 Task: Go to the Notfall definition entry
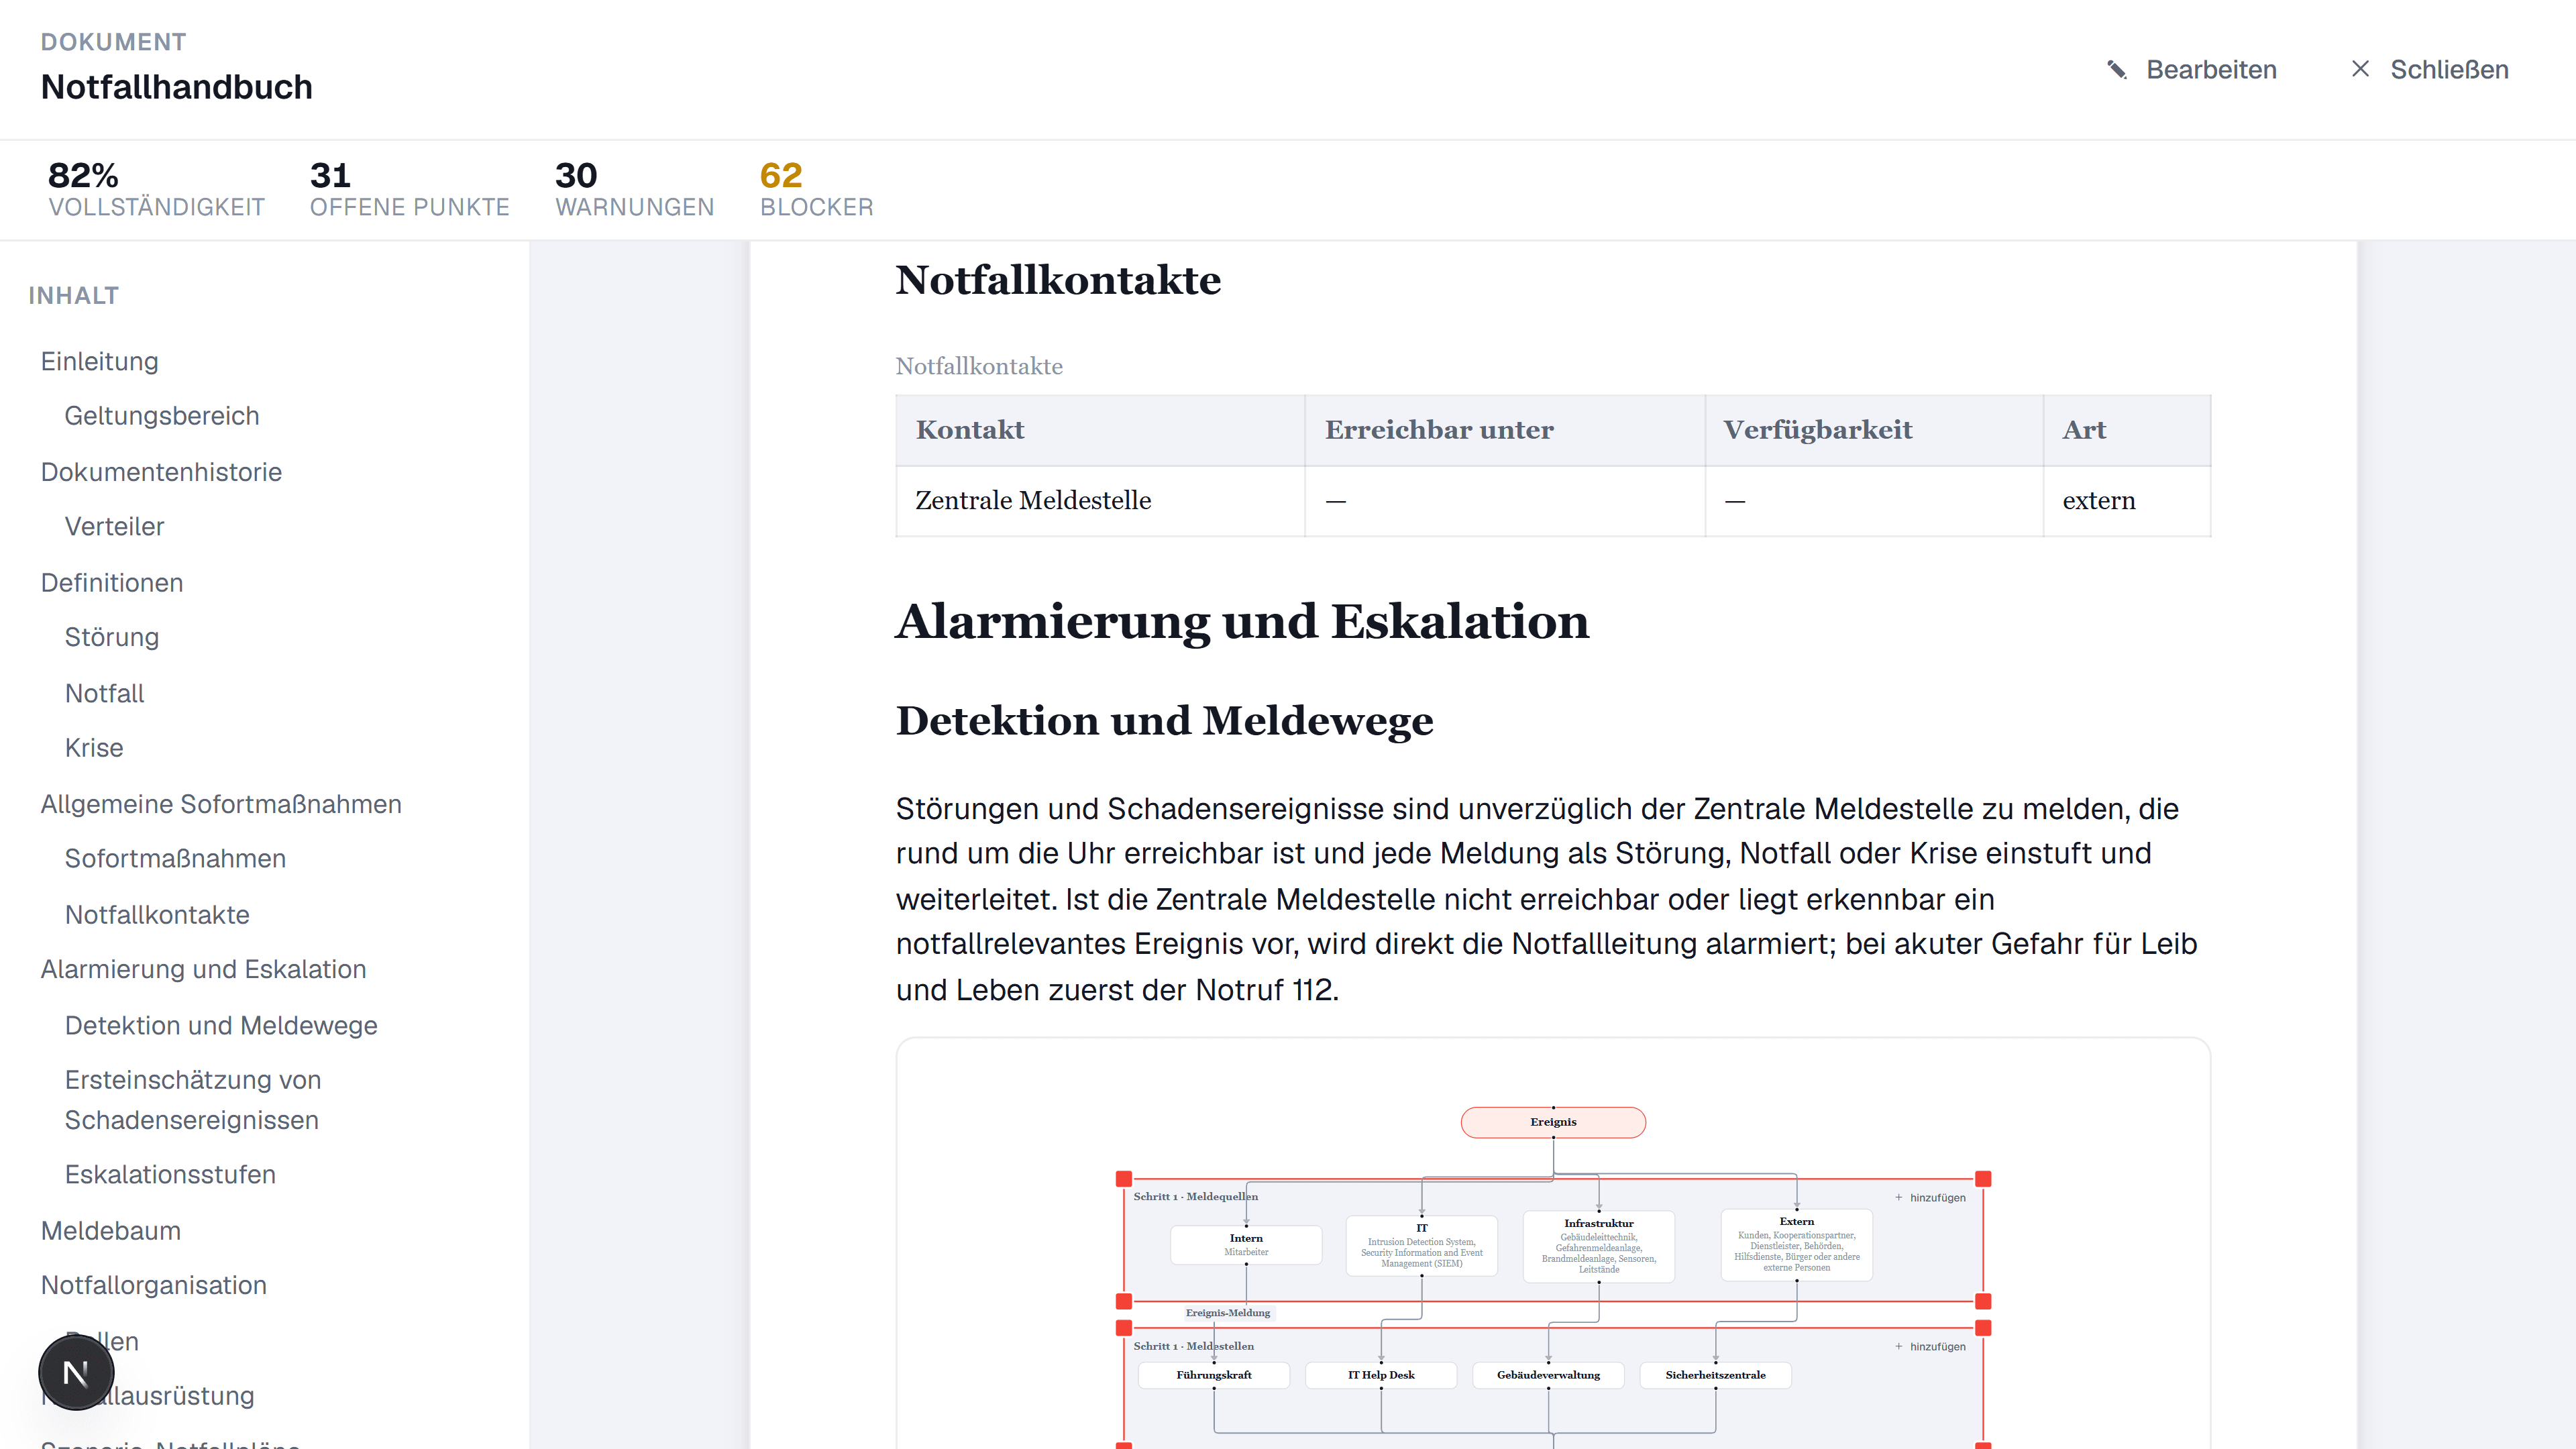tap(105, 693)
